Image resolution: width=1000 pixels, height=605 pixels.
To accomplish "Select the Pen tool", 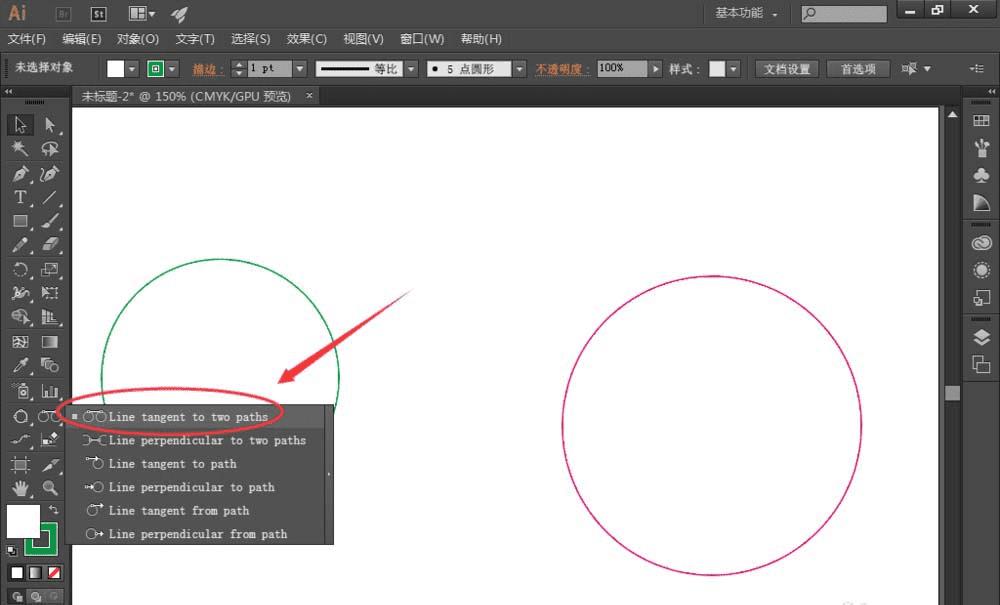I will (20, 173).
